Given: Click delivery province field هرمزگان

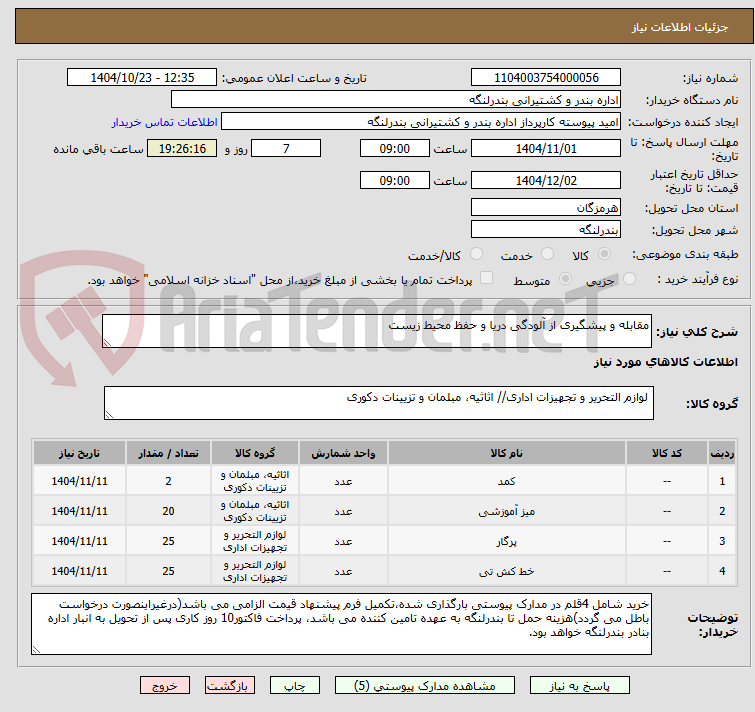Looking at the screenshot, I should pyautogui.click(x=546, y=207).
